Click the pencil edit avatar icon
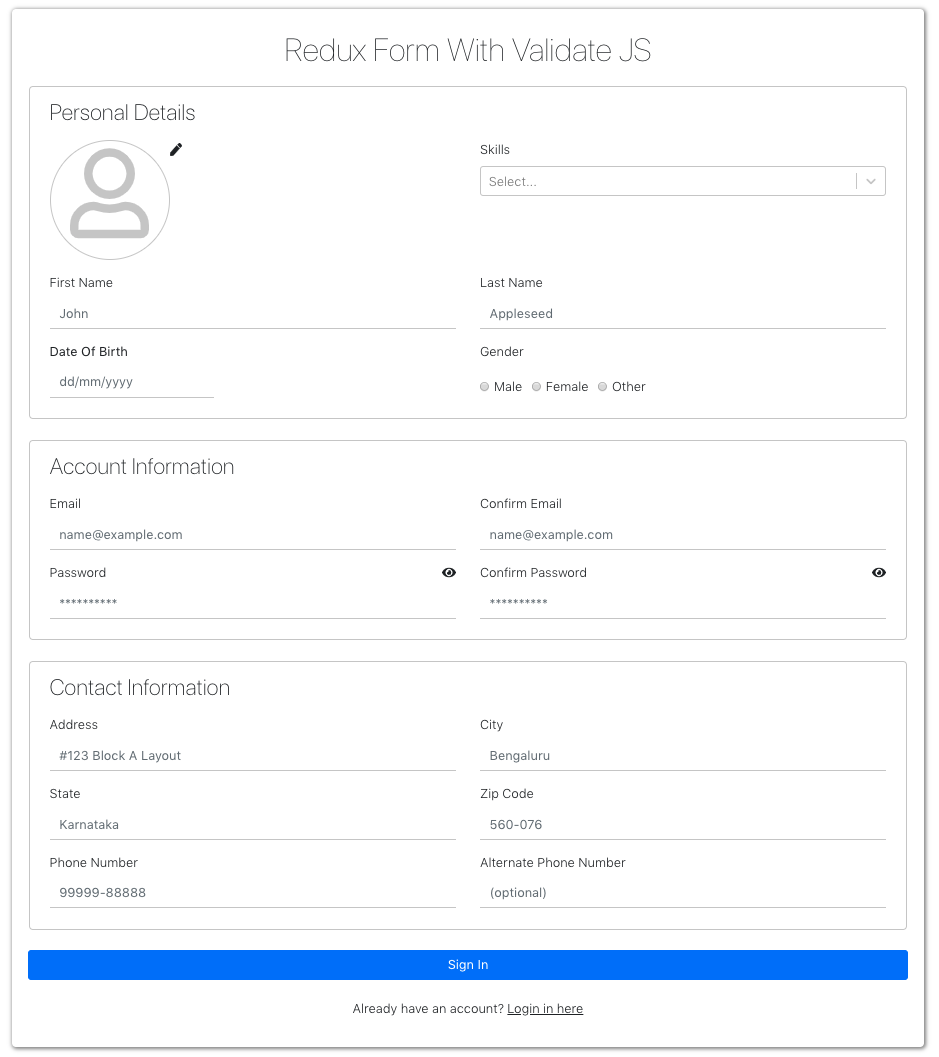939x1057 pixels. click(x=176, y=150)
